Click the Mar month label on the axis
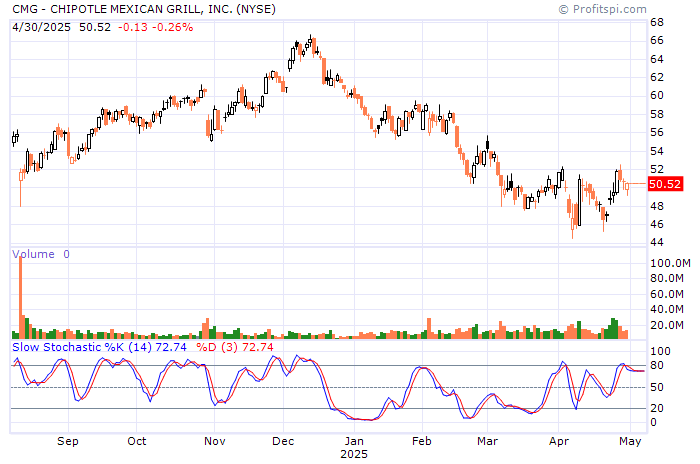Screen dimensions: 700x464 click(488, 441)
